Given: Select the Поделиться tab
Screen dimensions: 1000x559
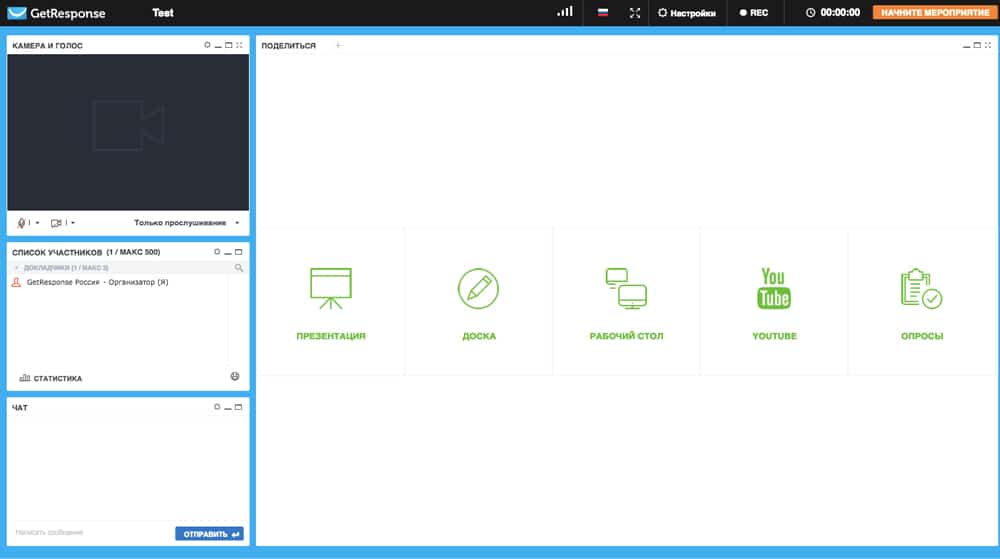Looking at the screenshot, I should (x=288, y=45).
